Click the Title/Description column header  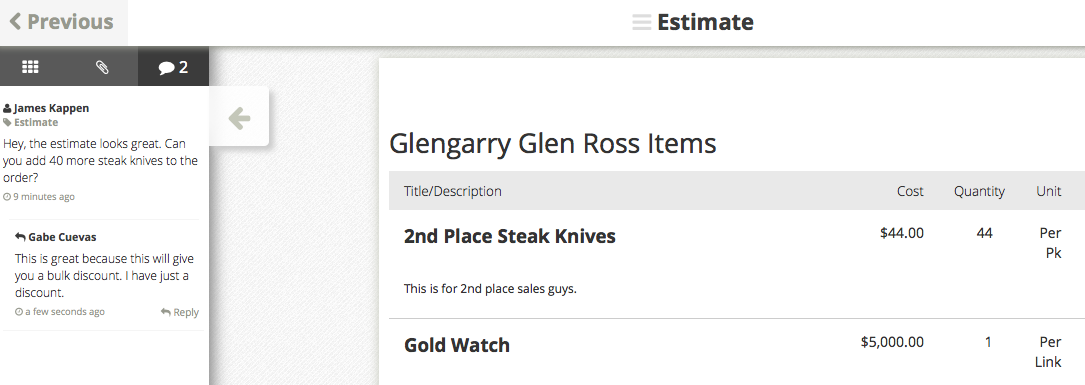point(453,191)
